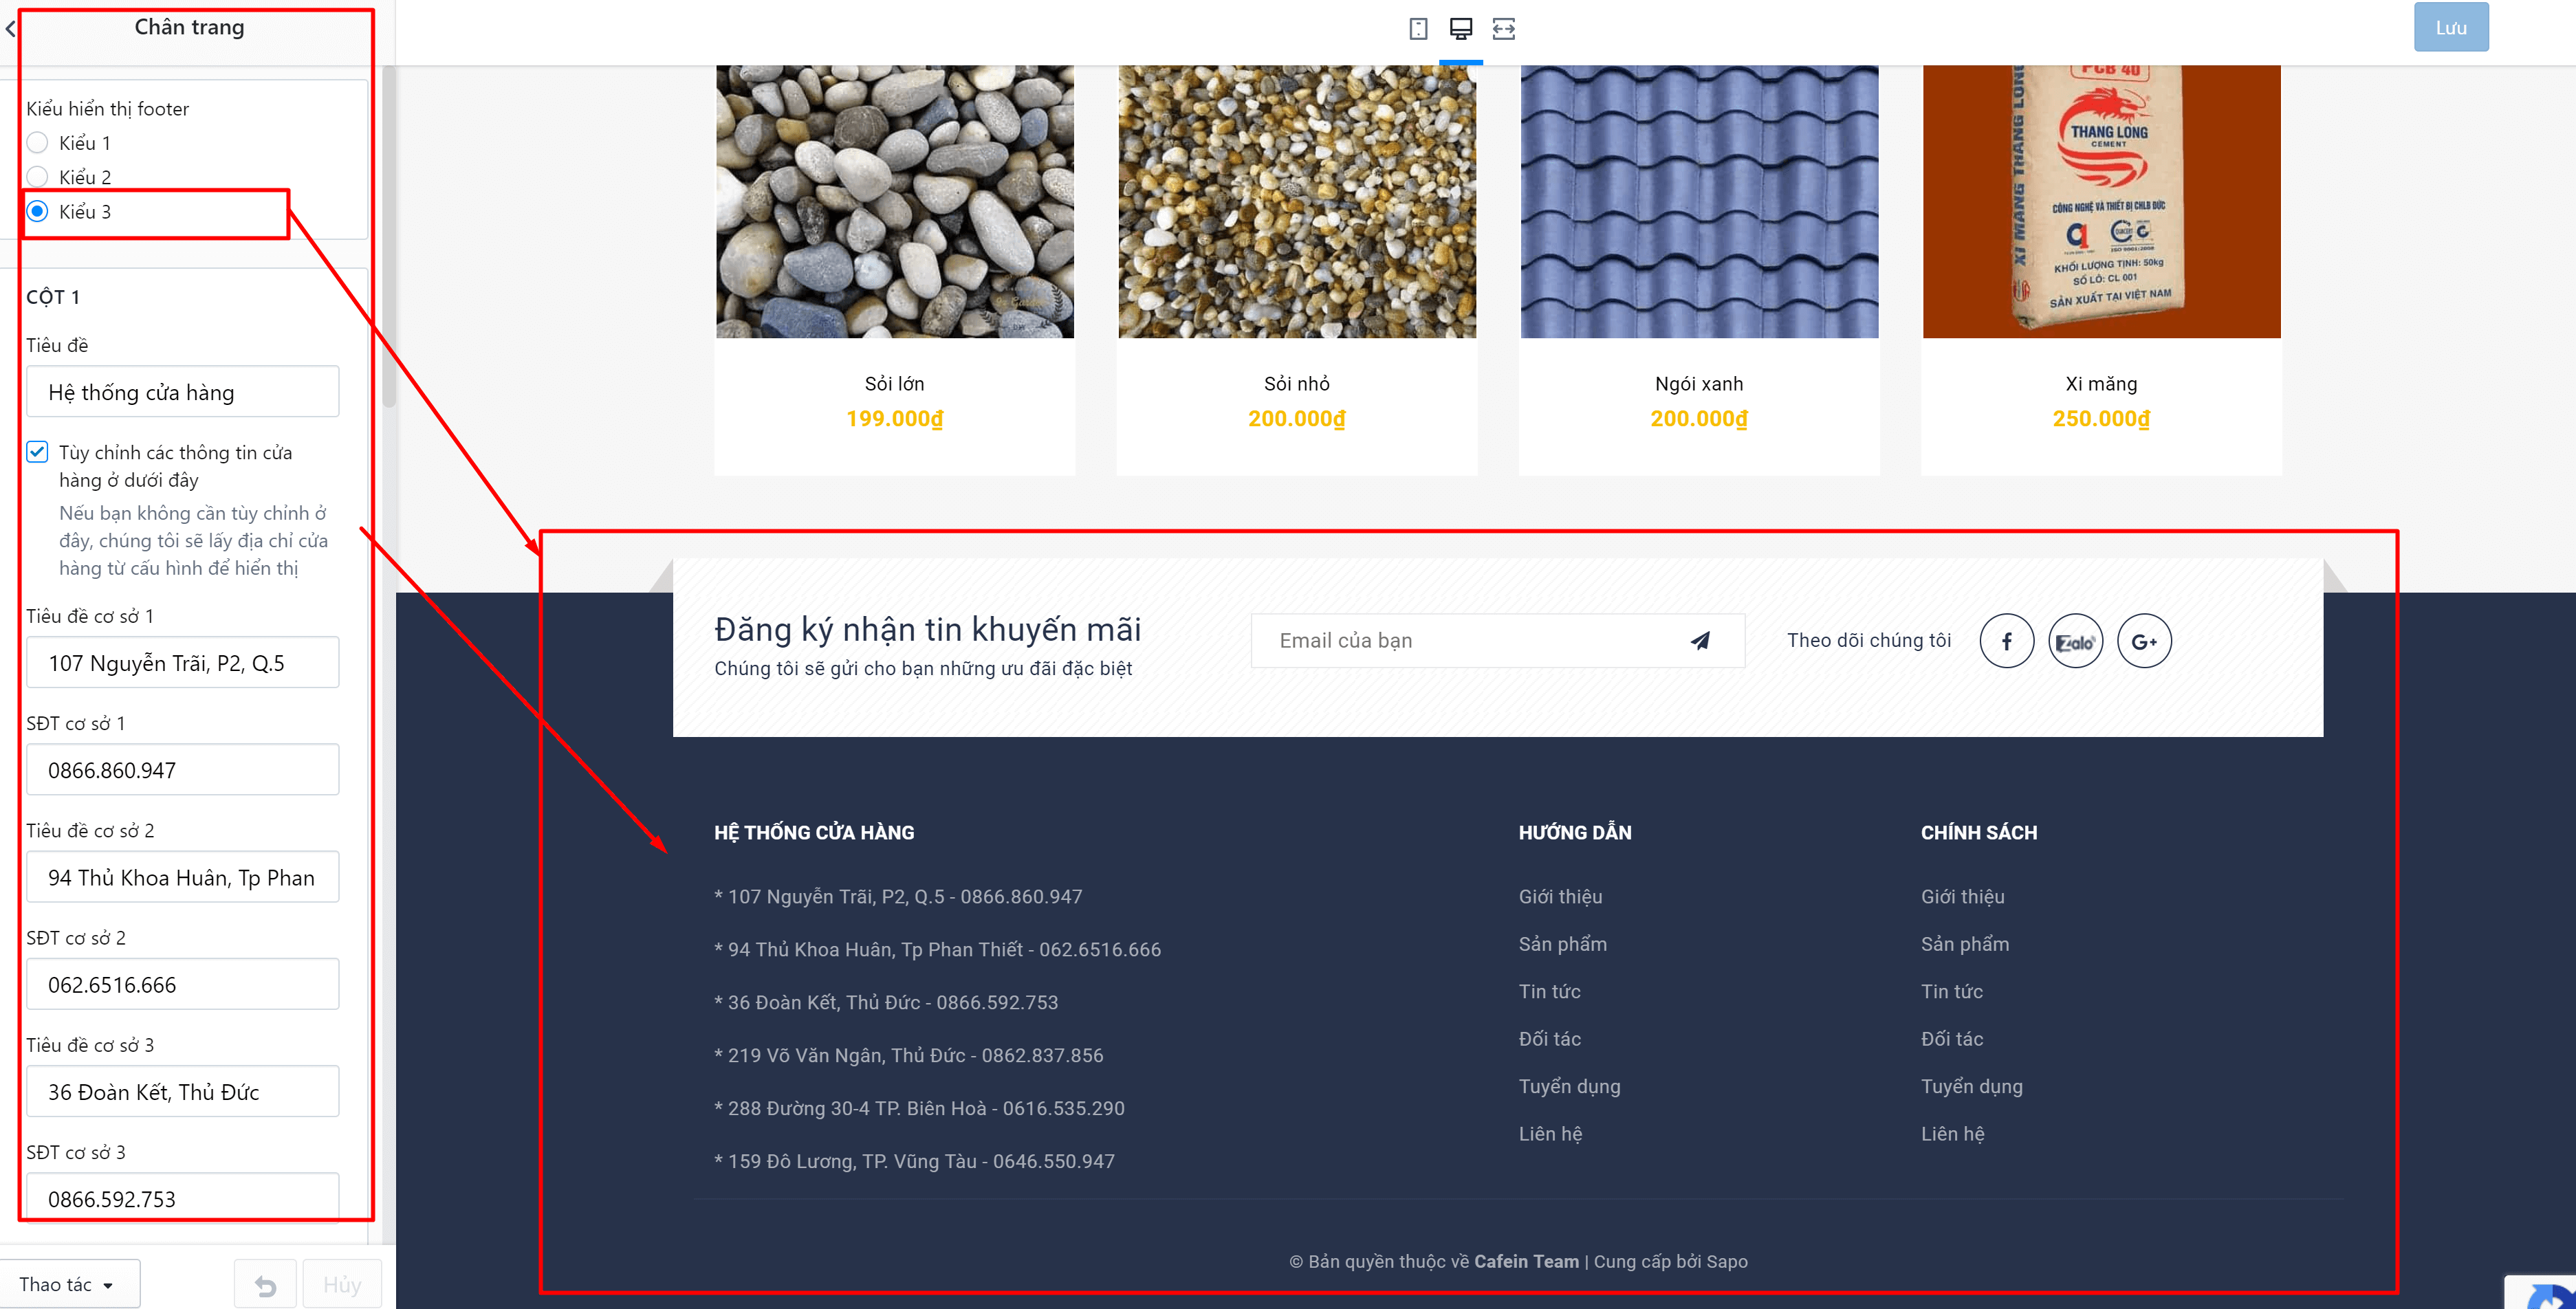Open Liên hệ under Hướng dẫn

(1551, 1134)
